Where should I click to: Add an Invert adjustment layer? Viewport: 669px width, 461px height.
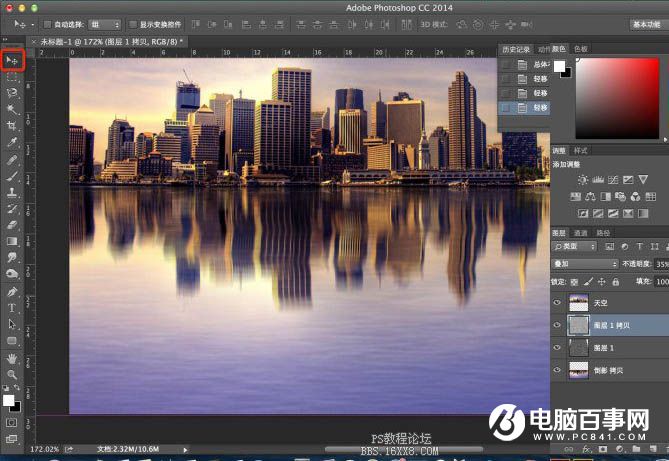(x=583, y=213)
